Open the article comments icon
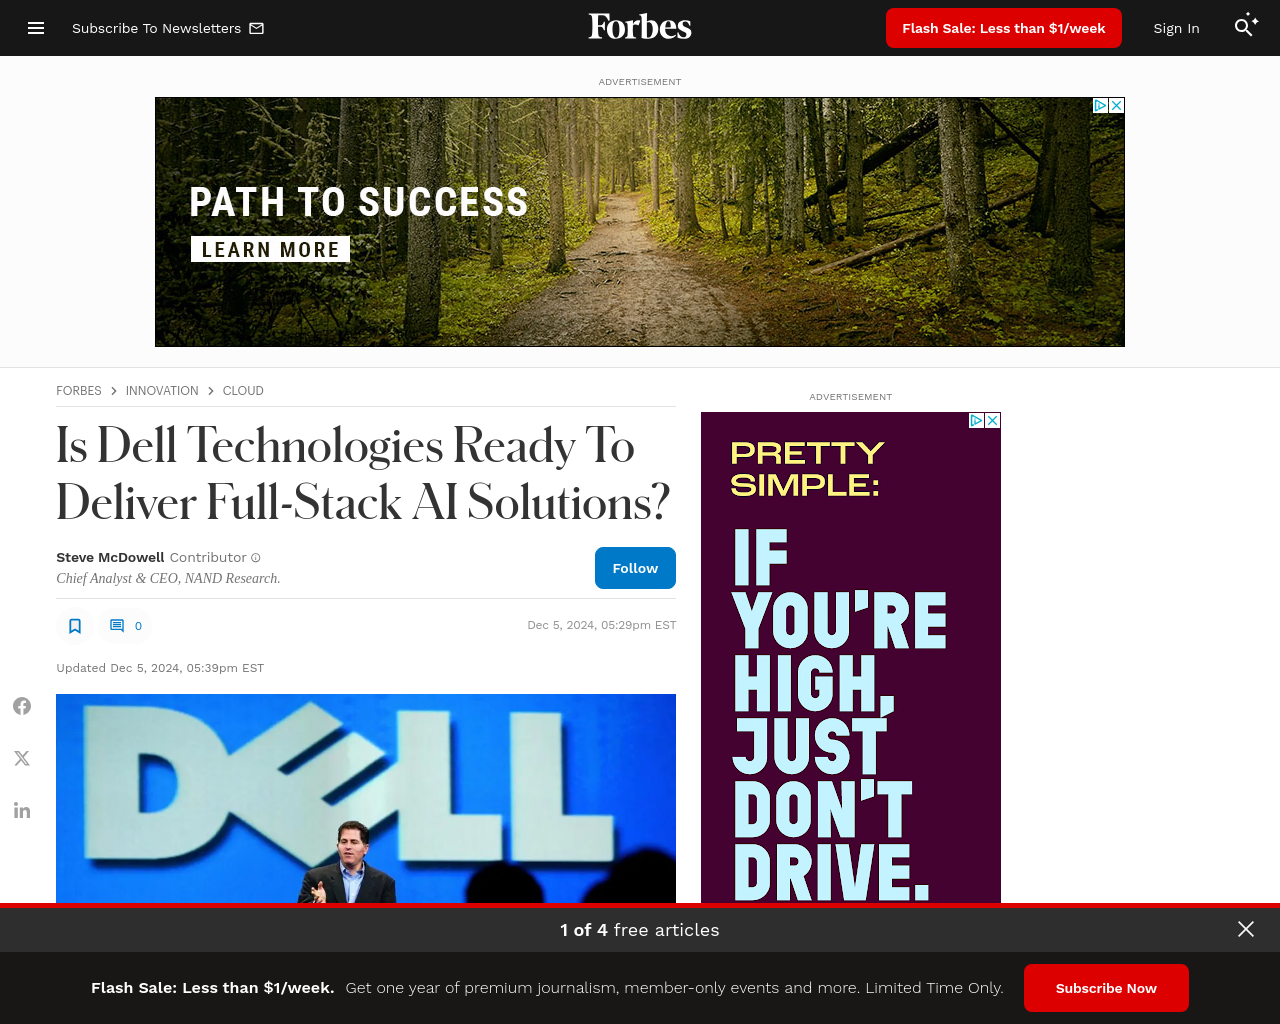Viewport: 1280px width, 1024px height. point(117,626)
